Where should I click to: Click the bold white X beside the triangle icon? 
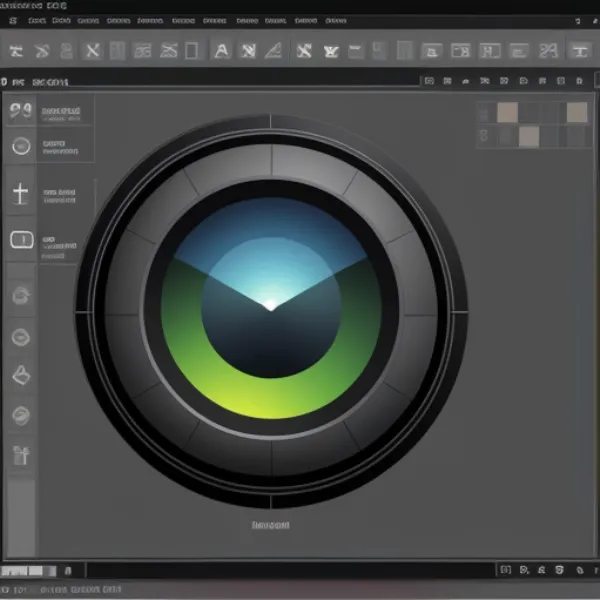304,51
